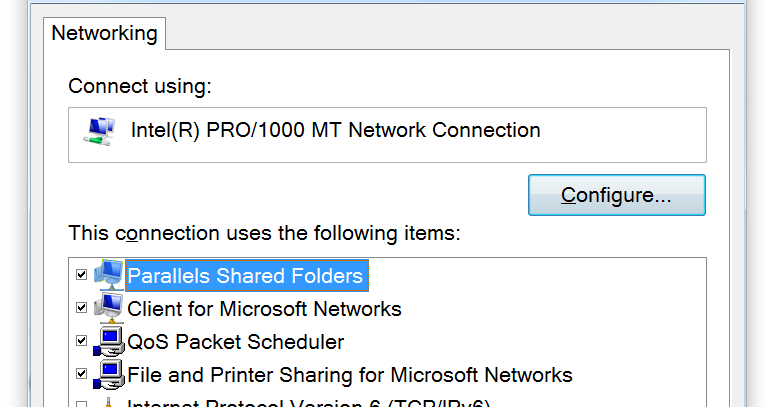Toggle the Client for Microsoft Networks checkbox
This screenshot has width=774, height=407.
point(81,308)
